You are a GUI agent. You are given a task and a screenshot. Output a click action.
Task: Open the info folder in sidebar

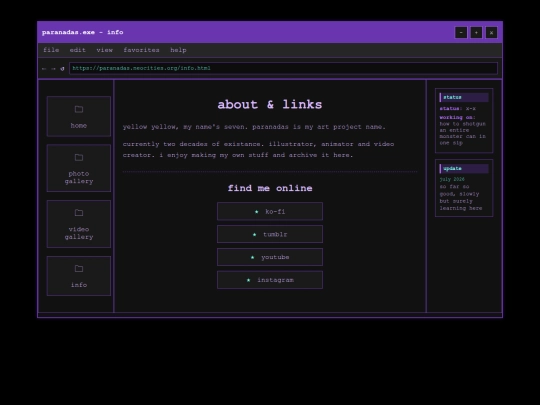click(79, 276)
